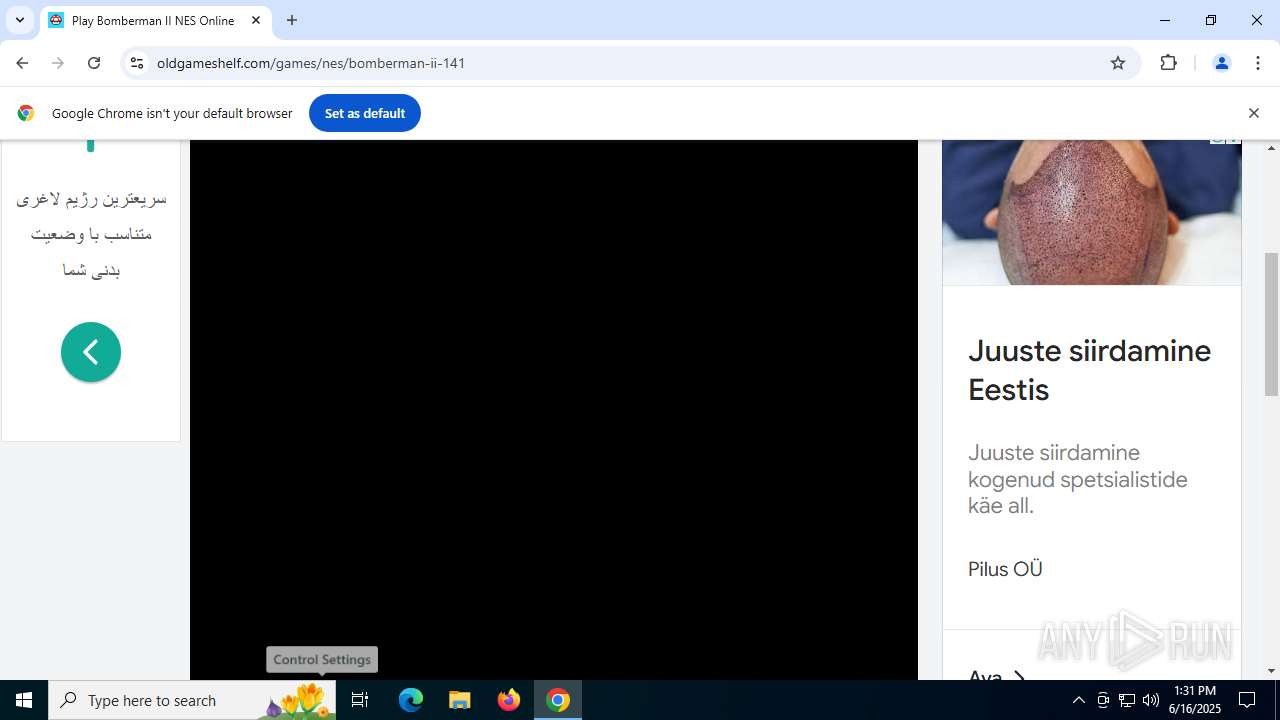
Task: Reload the current page
Action: click(x=94, y=63)
